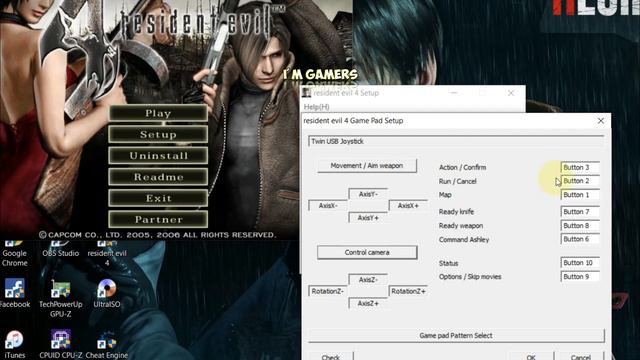This screenshot has height=360, width=640.
Task: Click the Check button
Action: click(x=331, y=356)
